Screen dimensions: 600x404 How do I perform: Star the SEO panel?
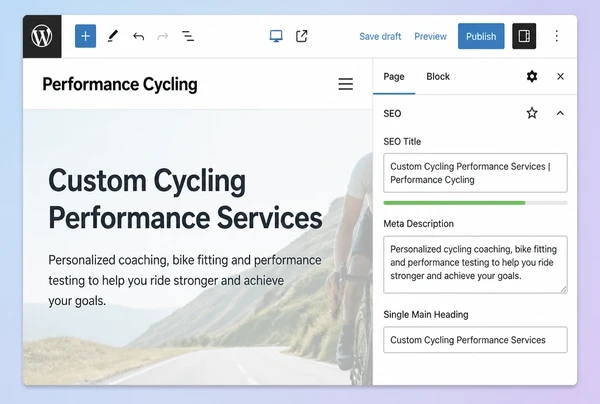[x=532, y=113]
